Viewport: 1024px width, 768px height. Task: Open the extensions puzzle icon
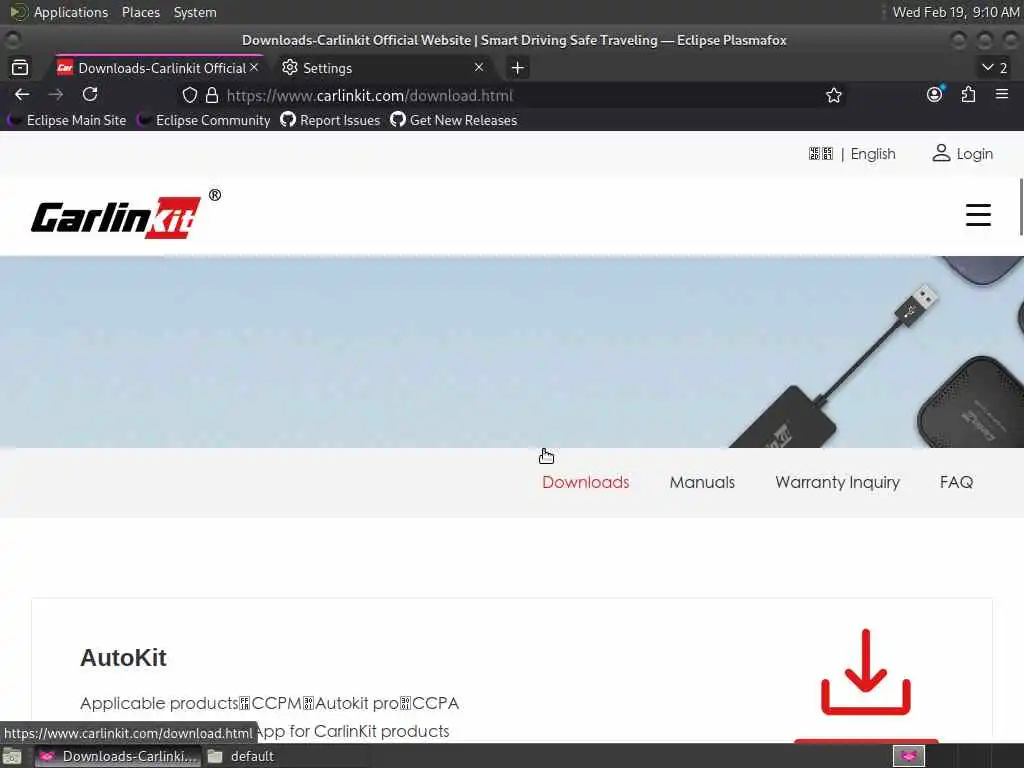coord(968,95)
